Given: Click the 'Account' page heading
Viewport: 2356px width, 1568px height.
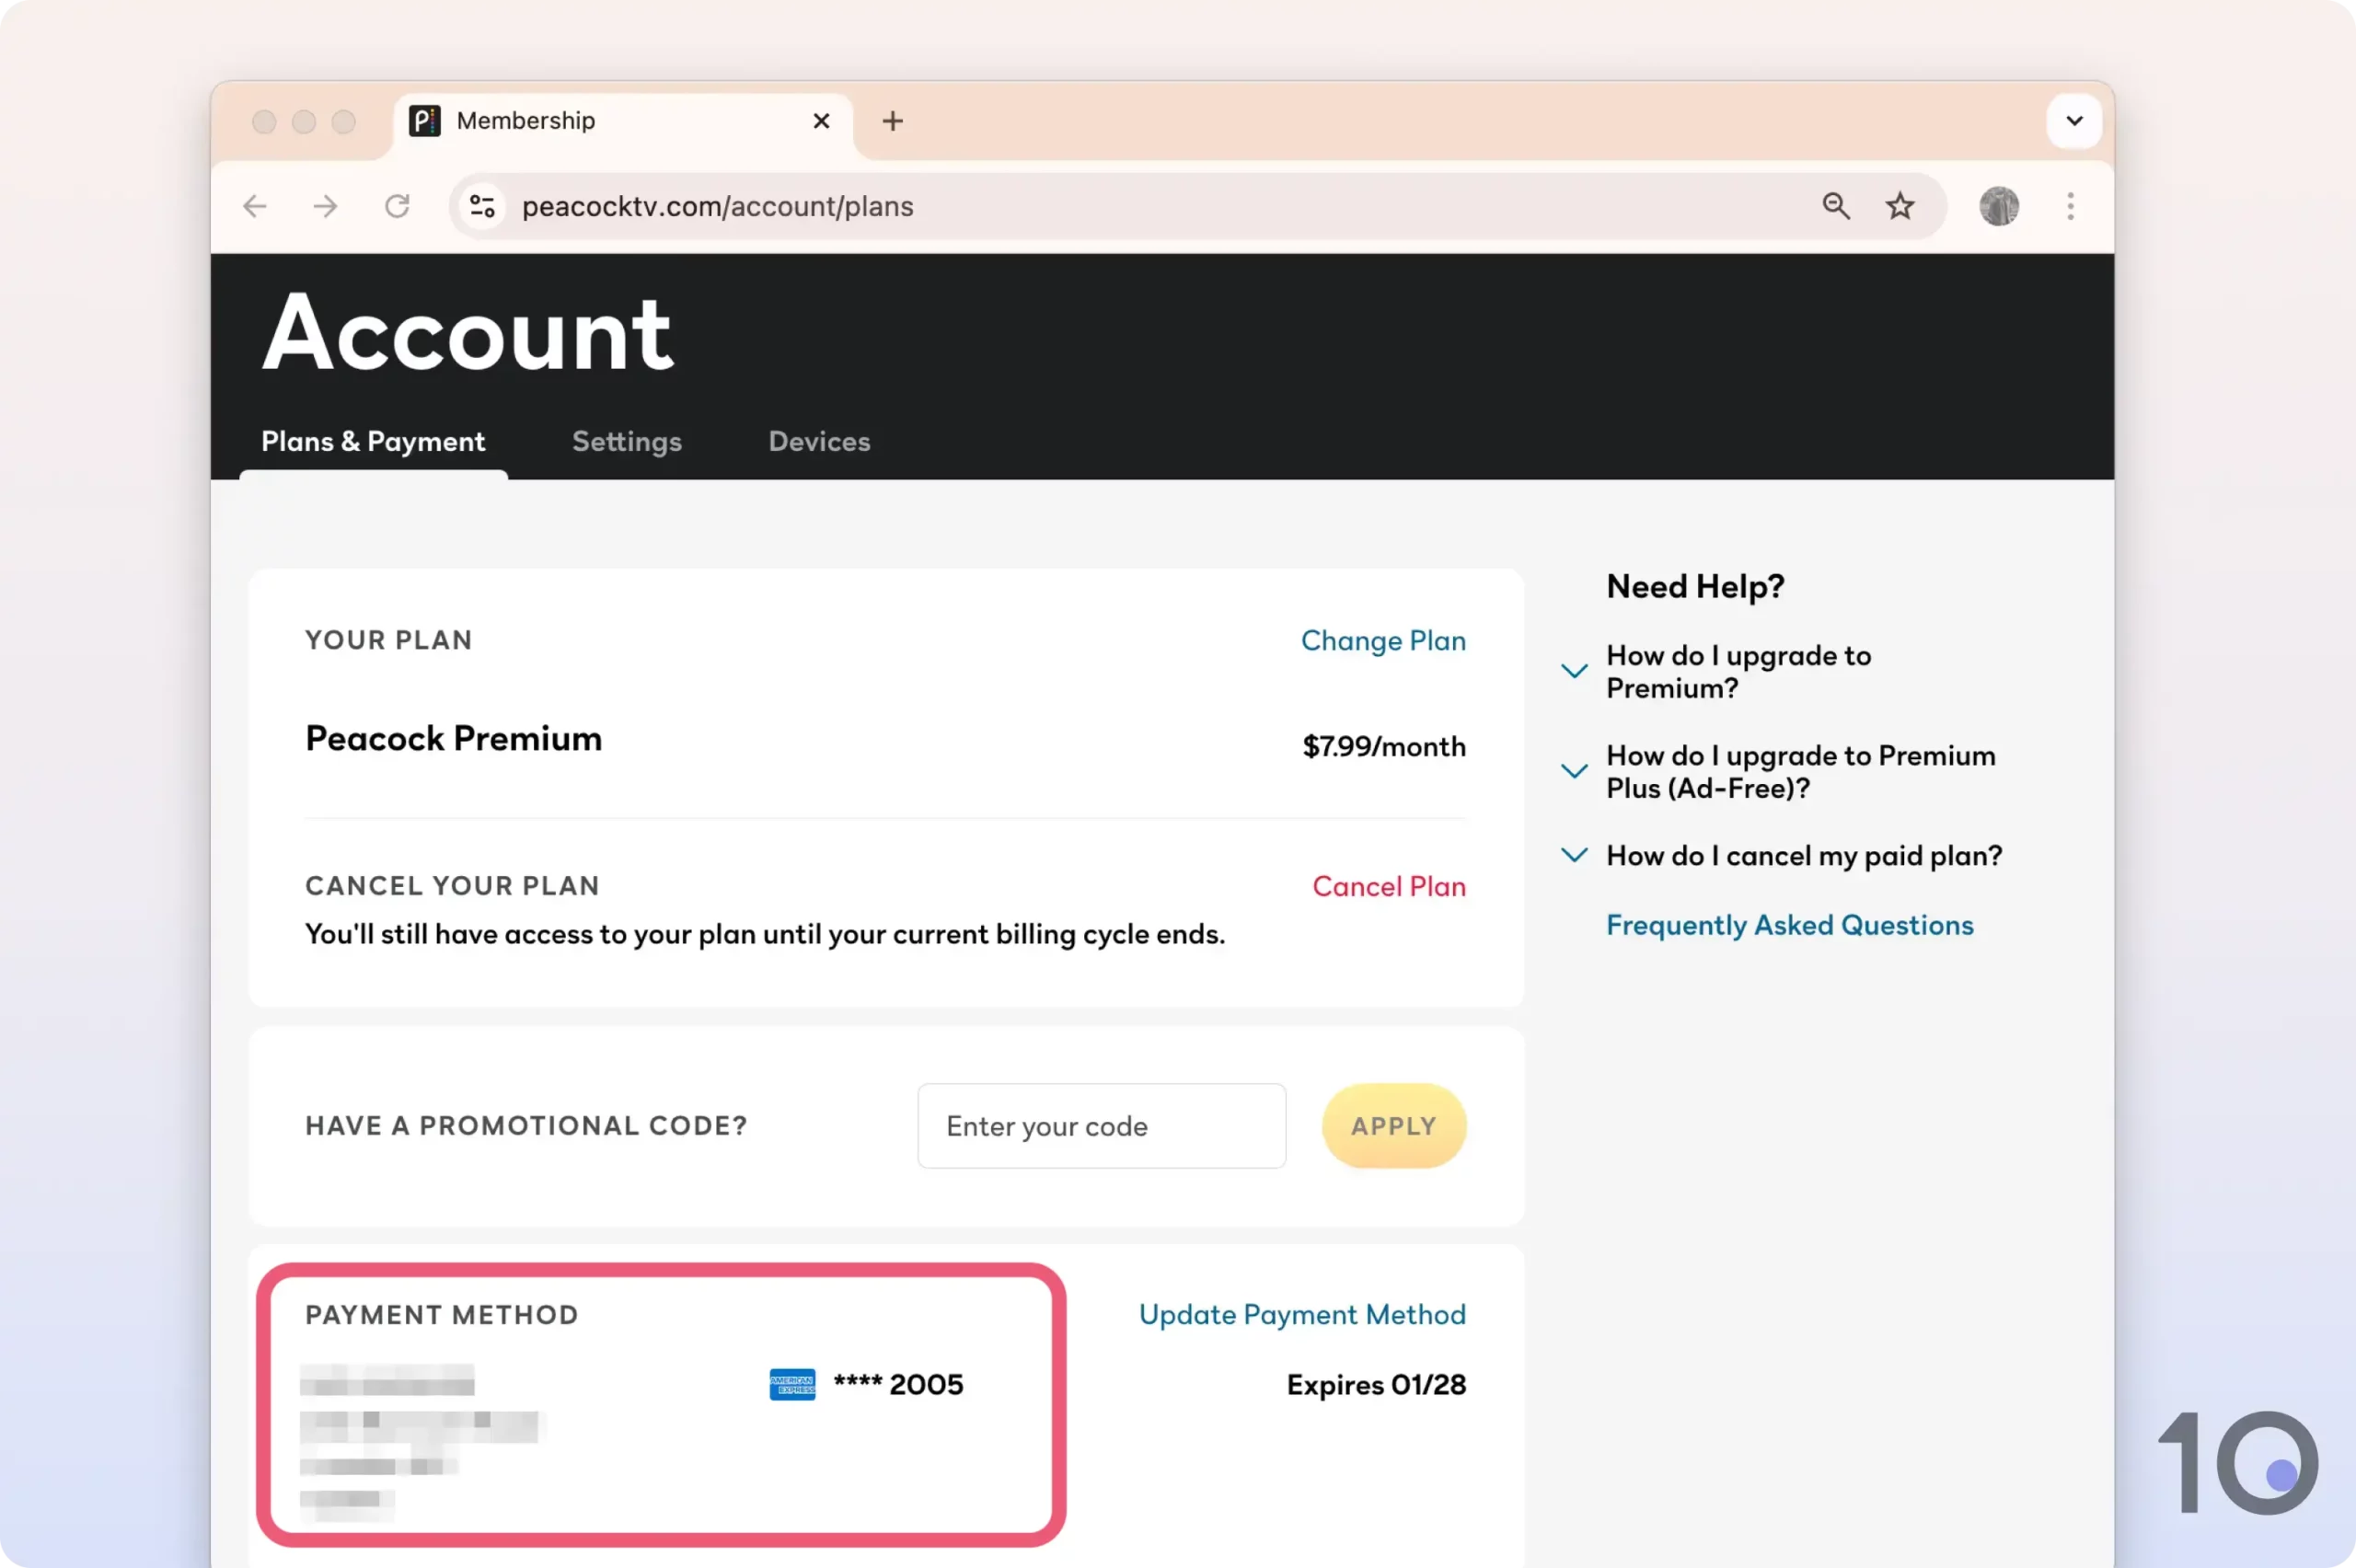Looking at the screenshot, I should pyautogui.click(x=468, y=333).
